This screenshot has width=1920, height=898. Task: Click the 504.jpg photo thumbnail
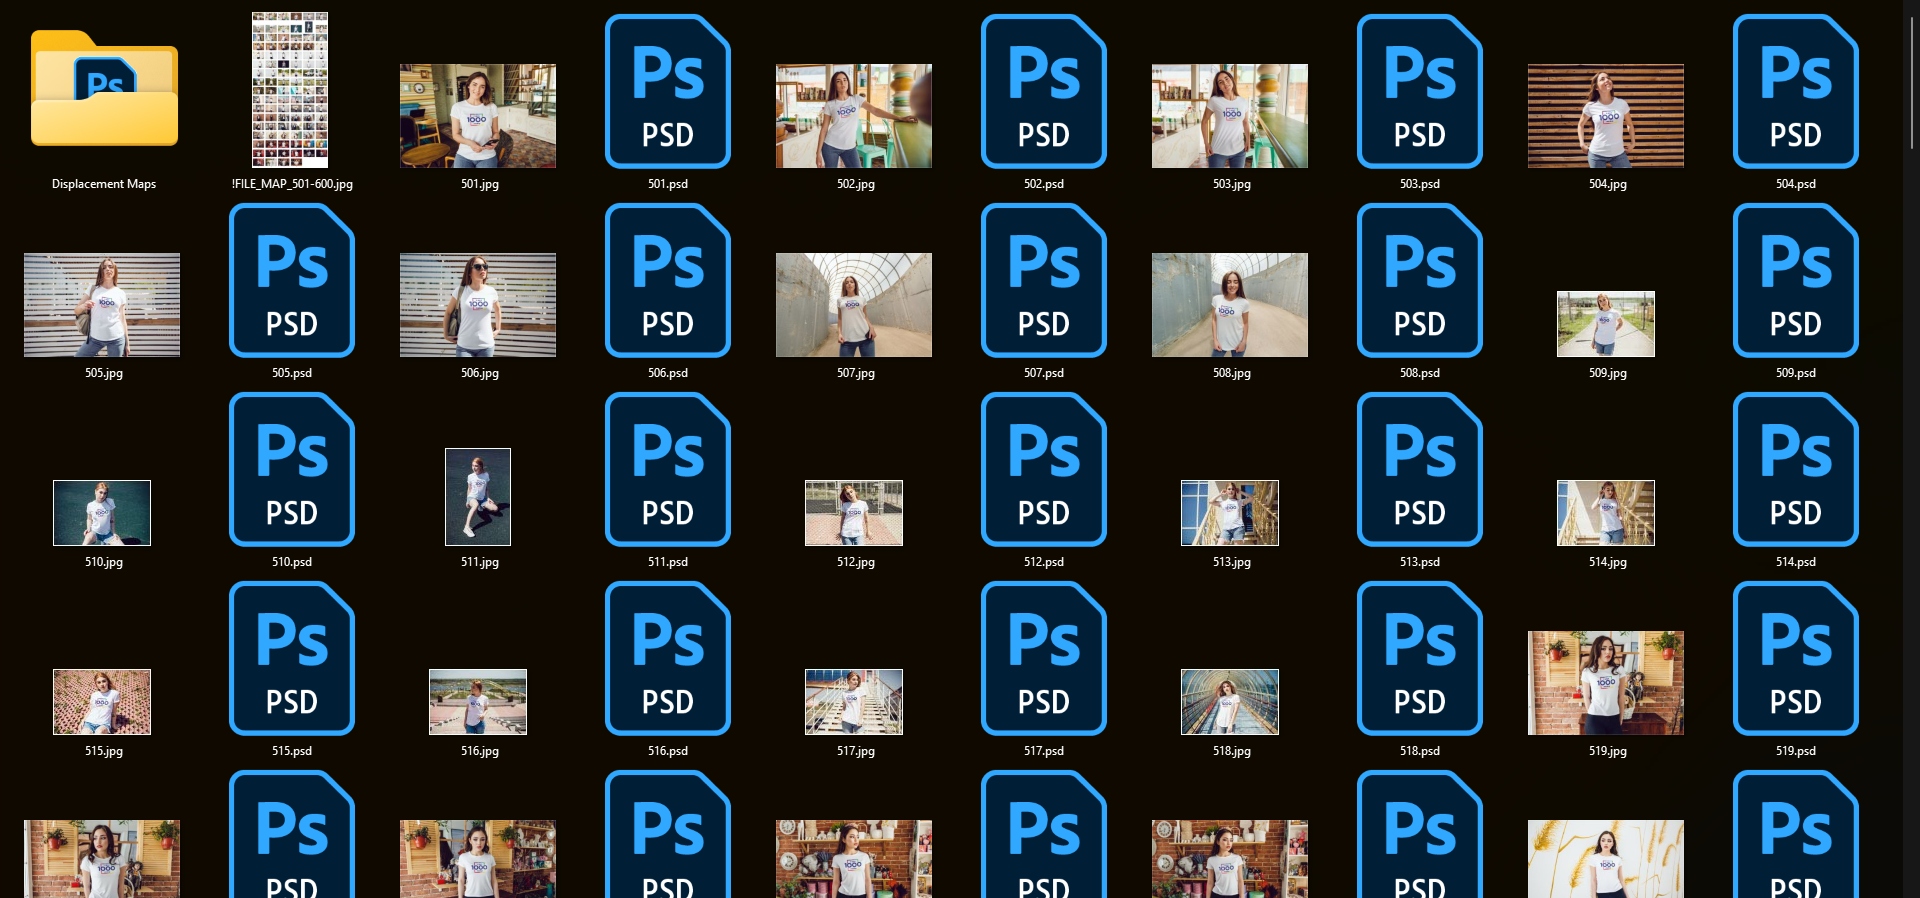[1606, 116]
